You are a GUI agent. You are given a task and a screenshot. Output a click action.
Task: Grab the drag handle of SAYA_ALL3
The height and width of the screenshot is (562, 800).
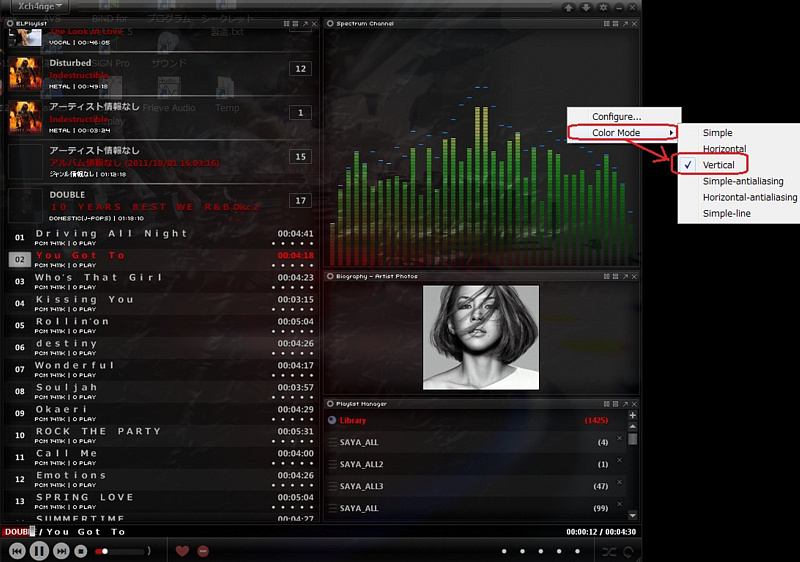(x=333, y=486)
